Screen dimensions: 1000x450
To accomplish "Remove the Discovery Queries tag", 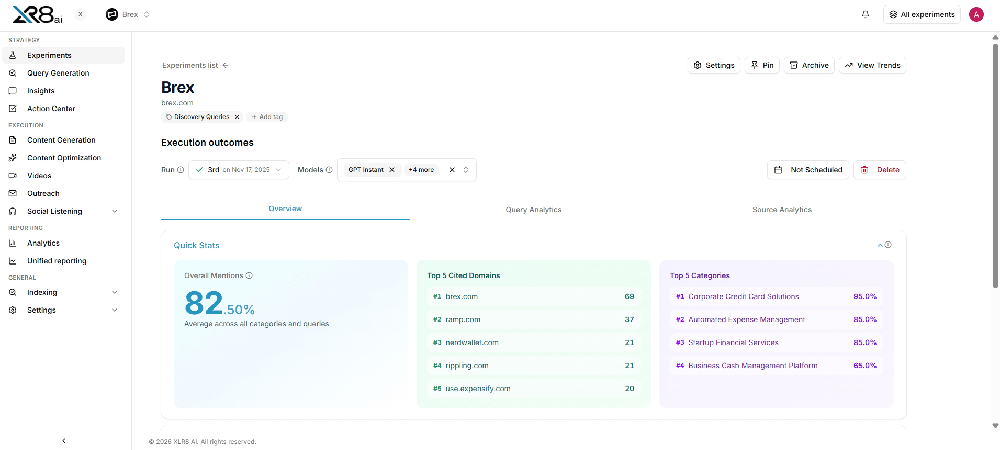I will tap(237, 117).
